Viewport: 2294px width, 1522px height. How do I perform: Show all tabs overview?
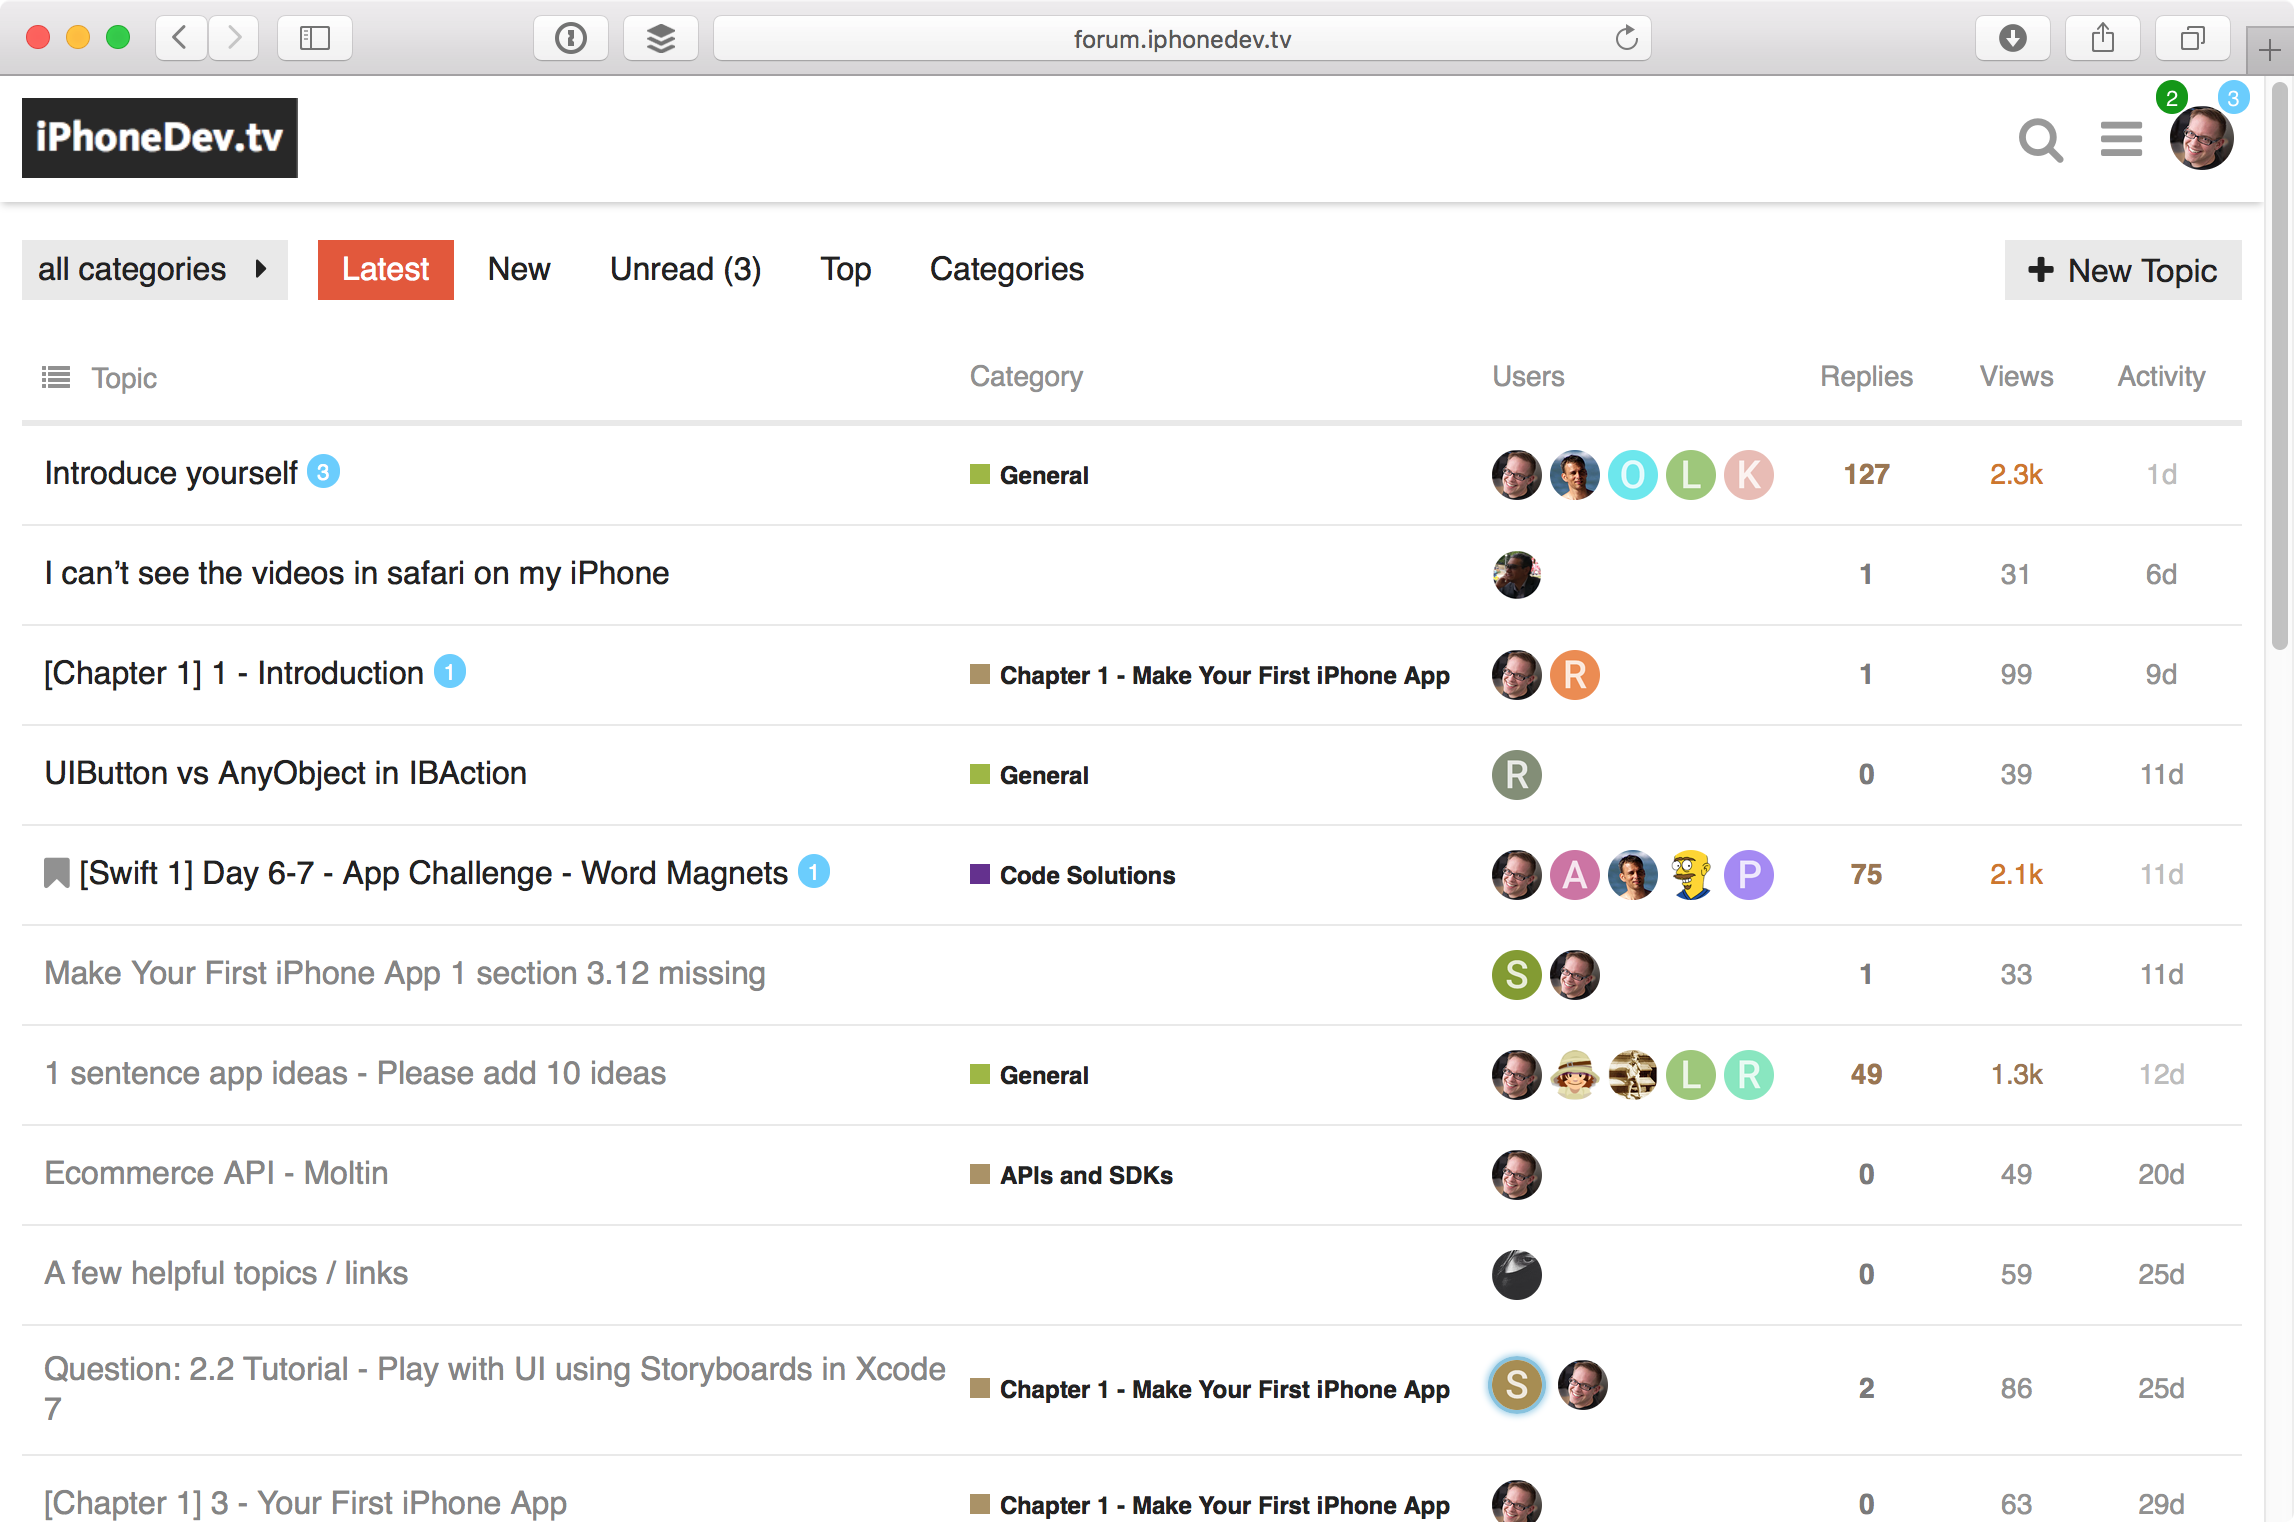click(2193, 38)
